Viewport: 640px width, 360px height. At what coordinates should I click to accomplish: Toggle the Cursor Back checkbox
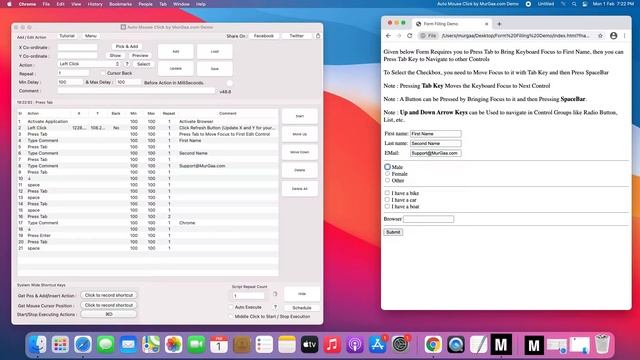click(103, 73)
